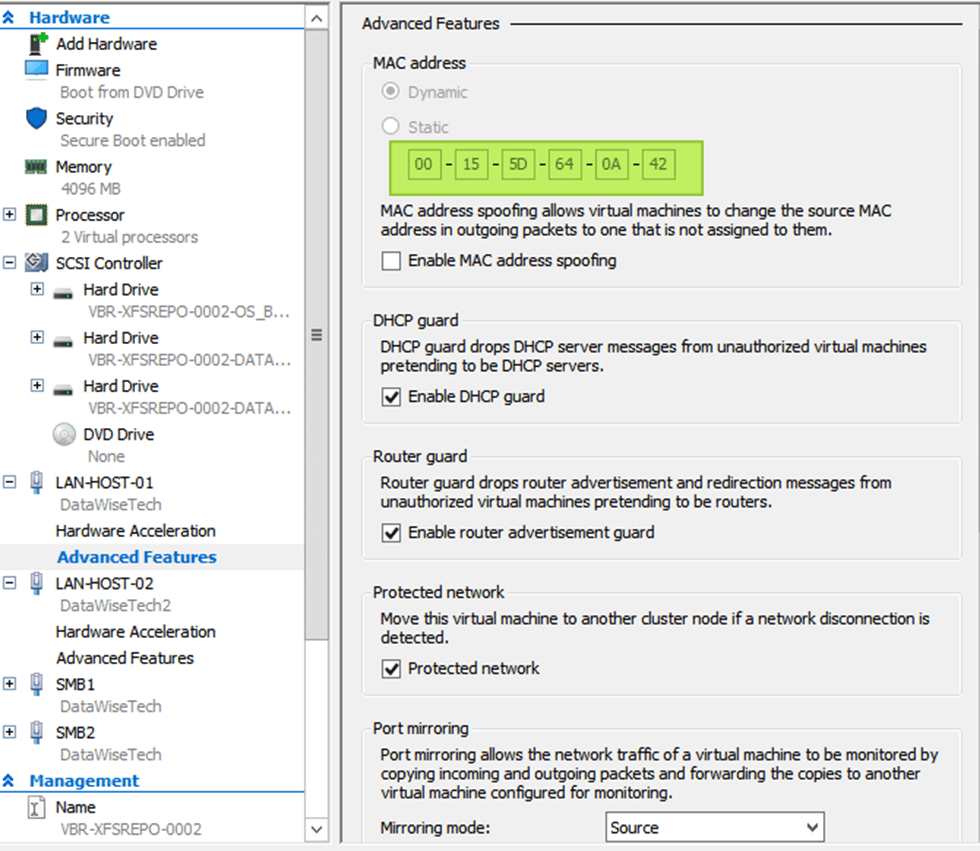Click the Add Hardware icon
Image resolution: width=980 pixels, height=851 pixels.
tap(38, 44)
